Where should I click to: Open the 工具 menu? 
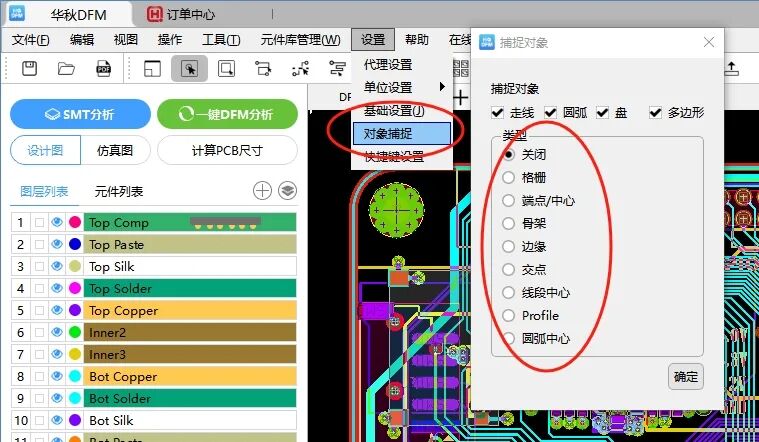221,40
